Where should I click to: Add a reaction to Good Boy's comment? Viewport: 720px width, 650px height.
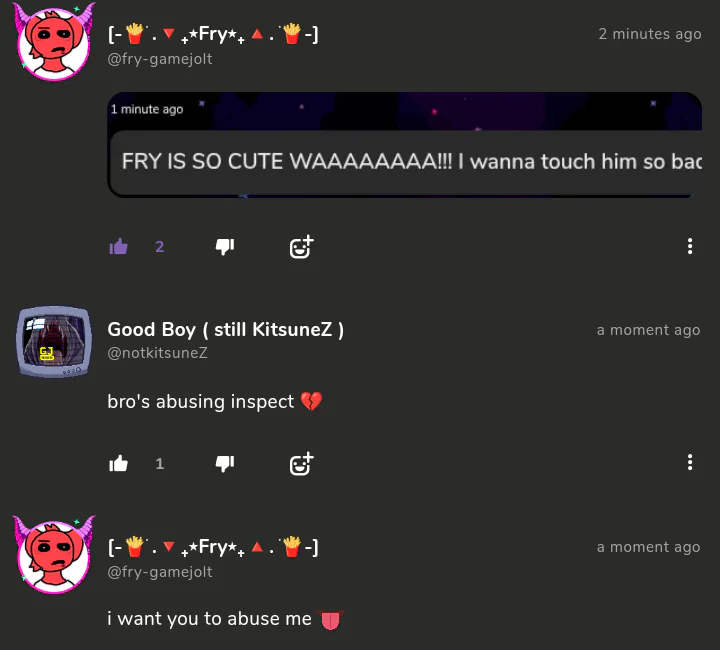point(302,464)
